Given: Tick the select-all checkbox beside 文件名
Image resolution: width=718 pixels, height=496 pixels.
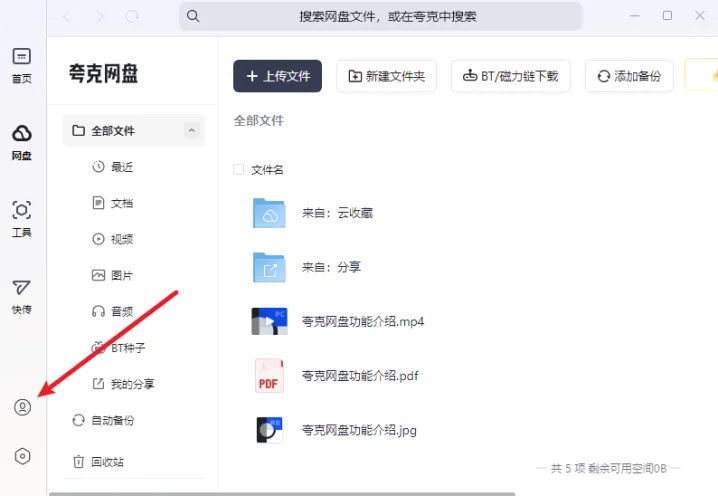Looking at the screenshot, I should click(x=239, y=169).
